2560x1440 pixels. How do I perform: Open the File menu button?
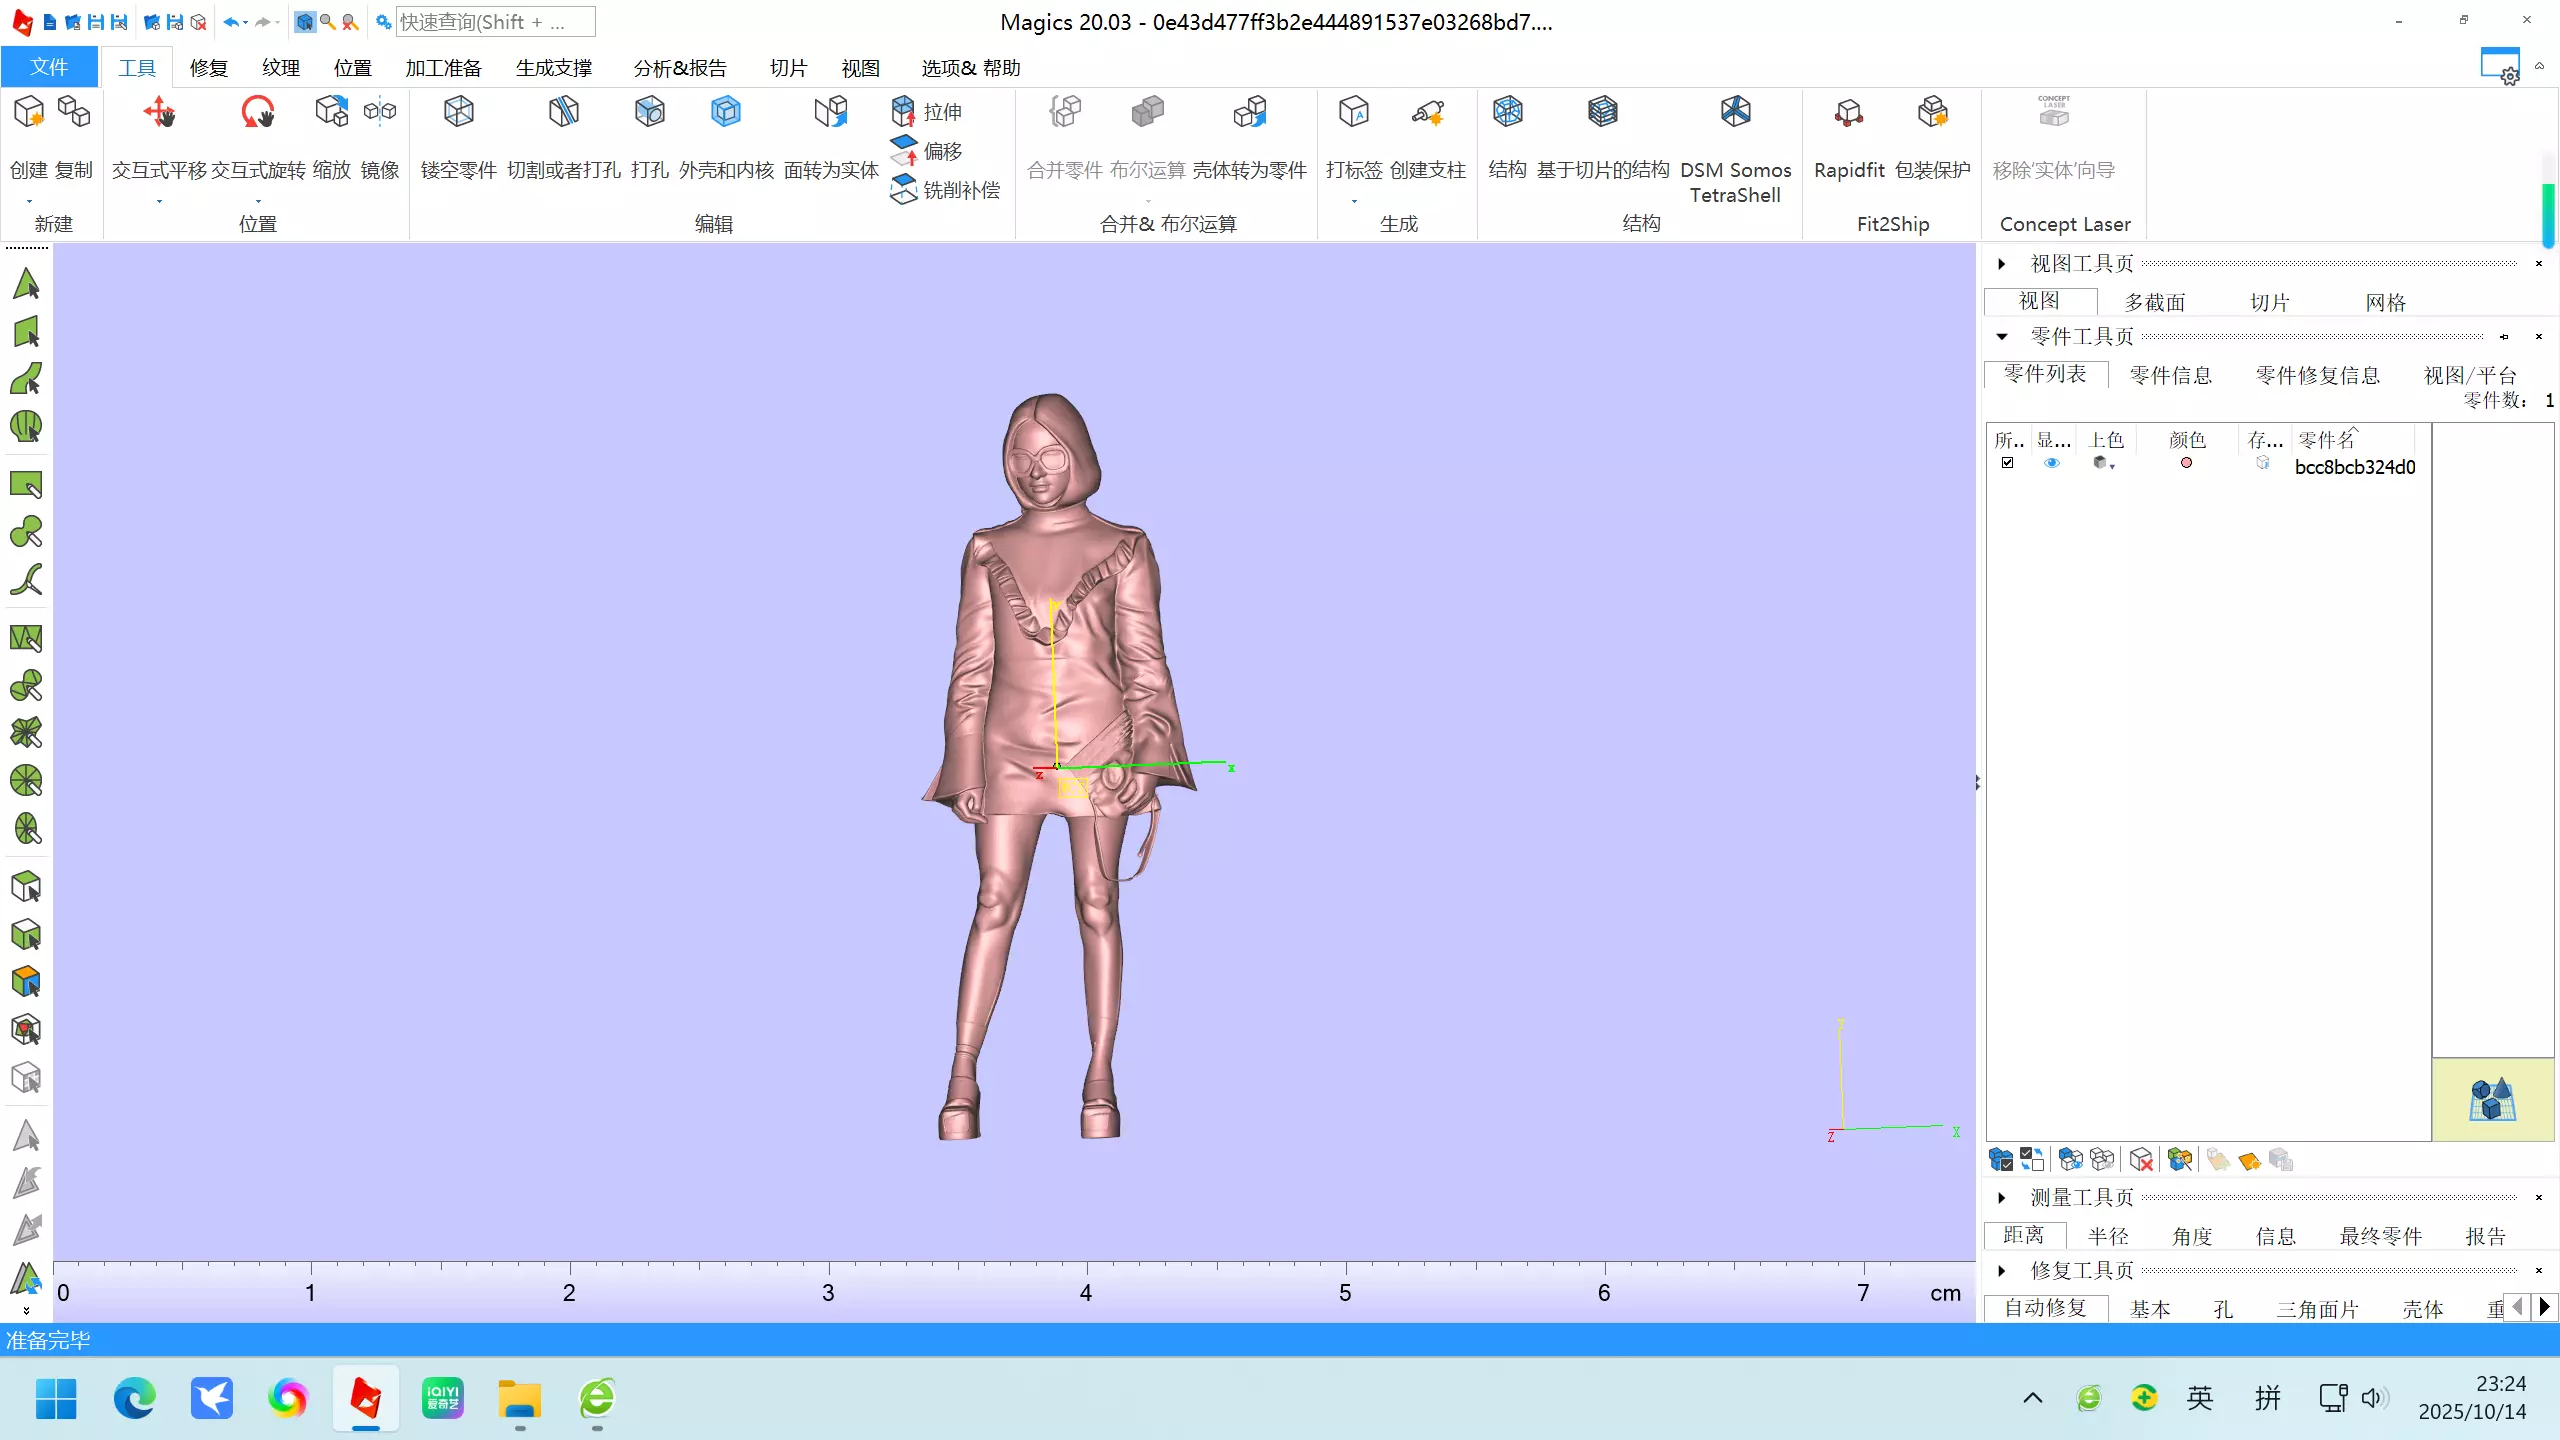(x=49, y=67)
